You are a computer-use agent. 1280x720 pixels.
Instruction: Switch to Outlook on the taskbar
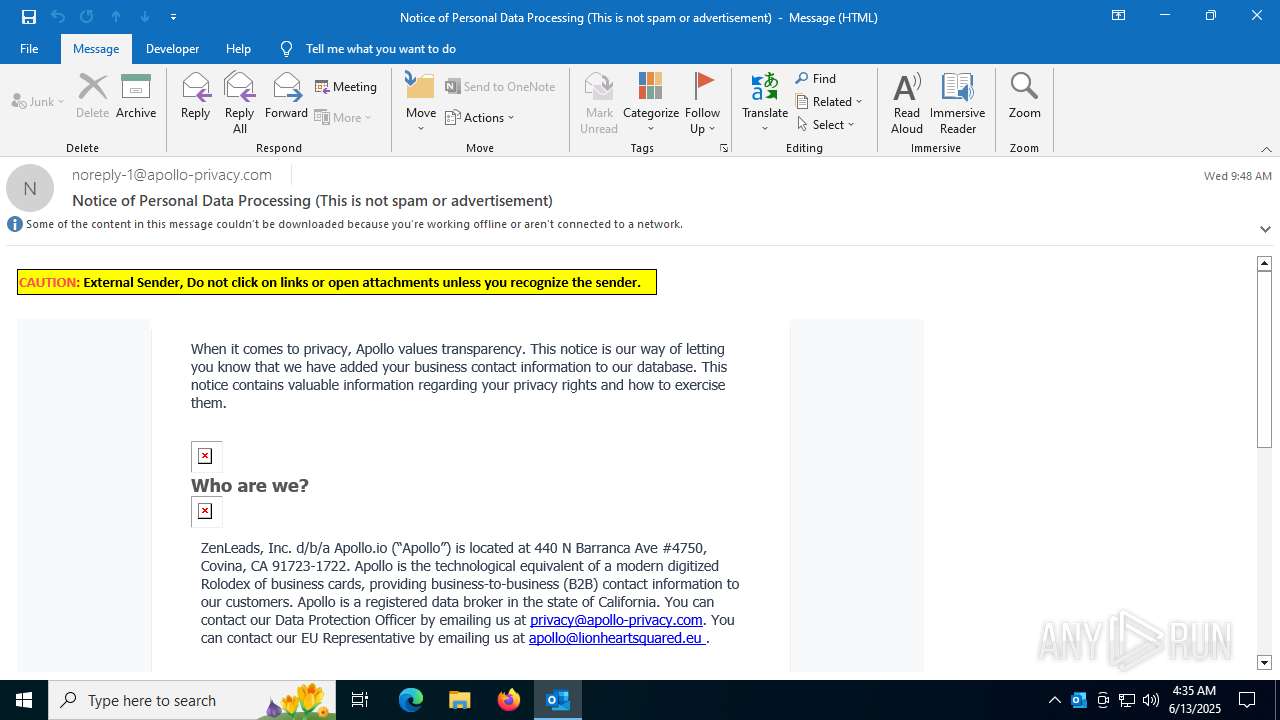pos(558,700)
